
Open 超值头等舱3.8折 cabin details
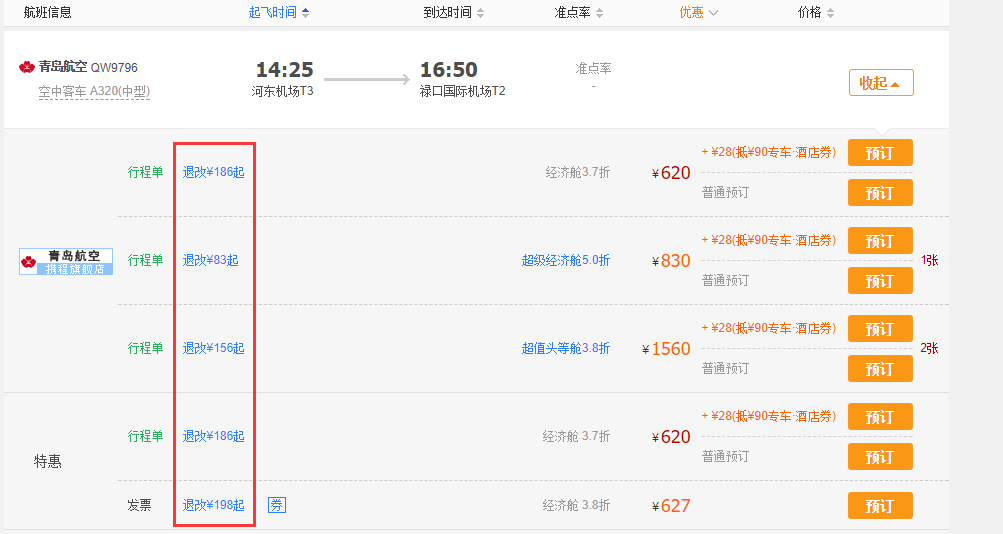coord(565,348)
